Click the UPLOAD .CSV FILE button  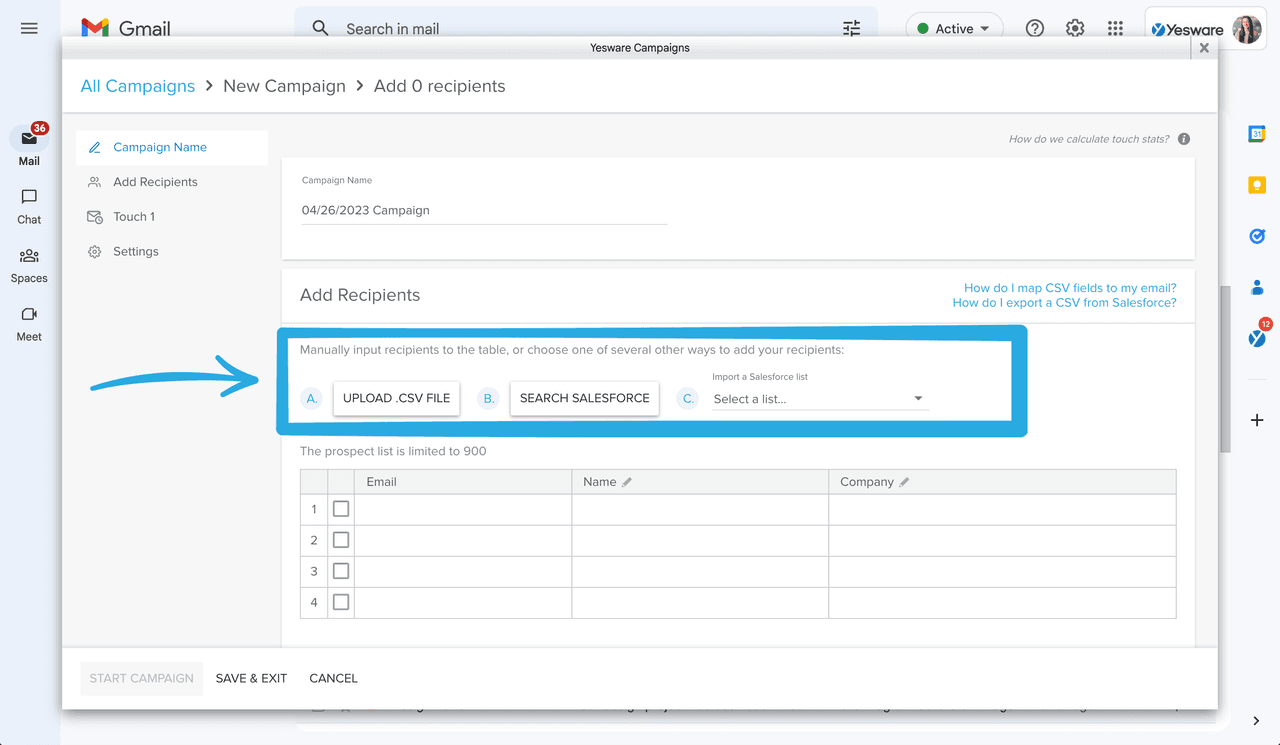[396, 398]
